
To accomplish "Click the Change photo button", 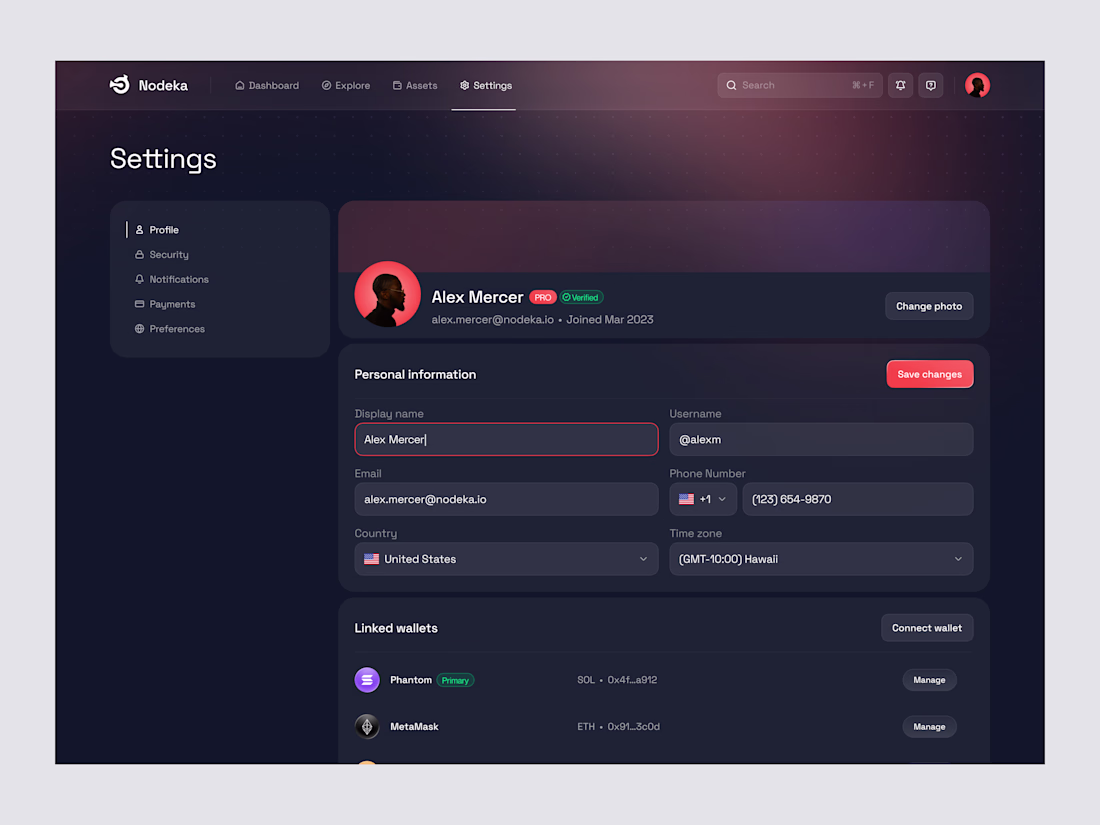I will click(x=929, y=306).
